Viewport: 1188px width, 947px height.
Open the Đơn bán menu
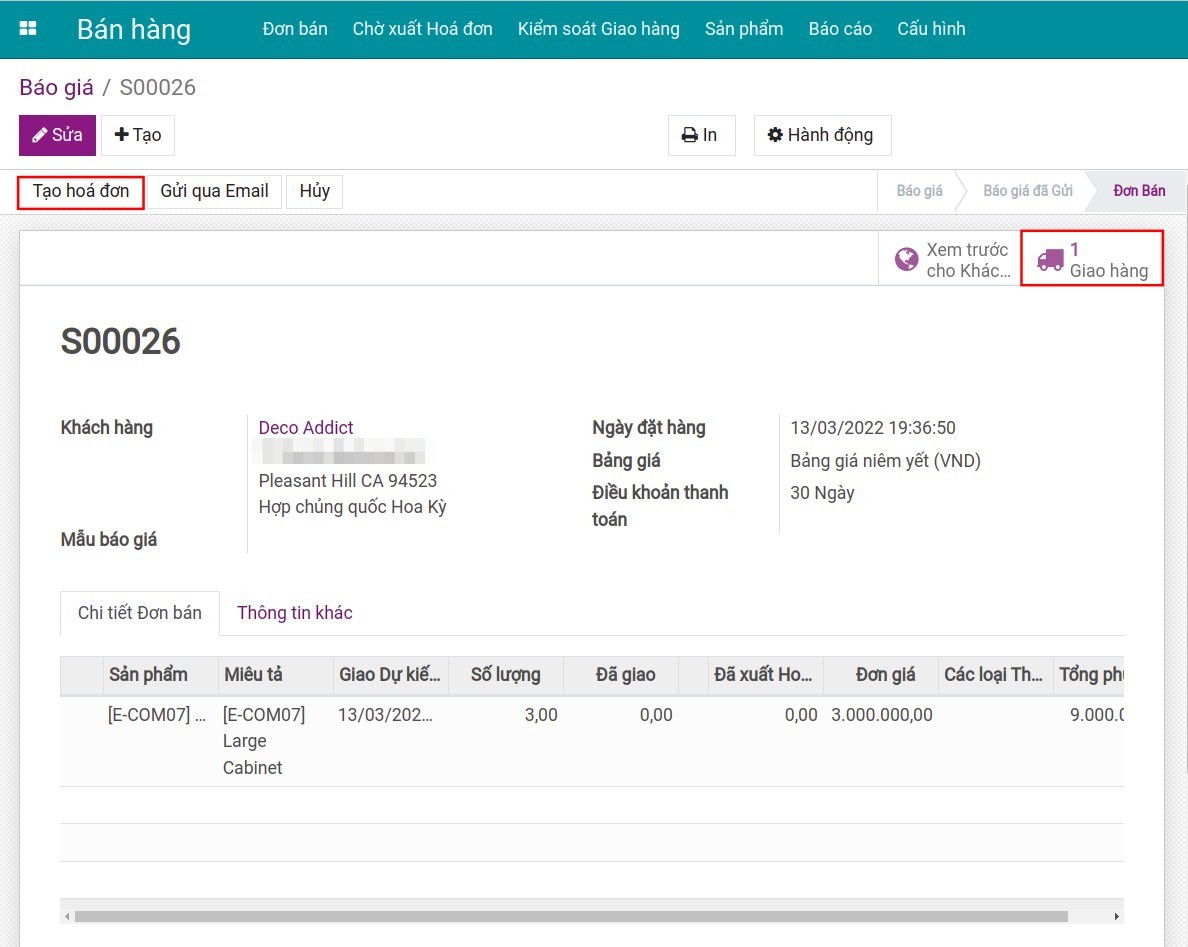pyautogui.click(x=295, y=29)
